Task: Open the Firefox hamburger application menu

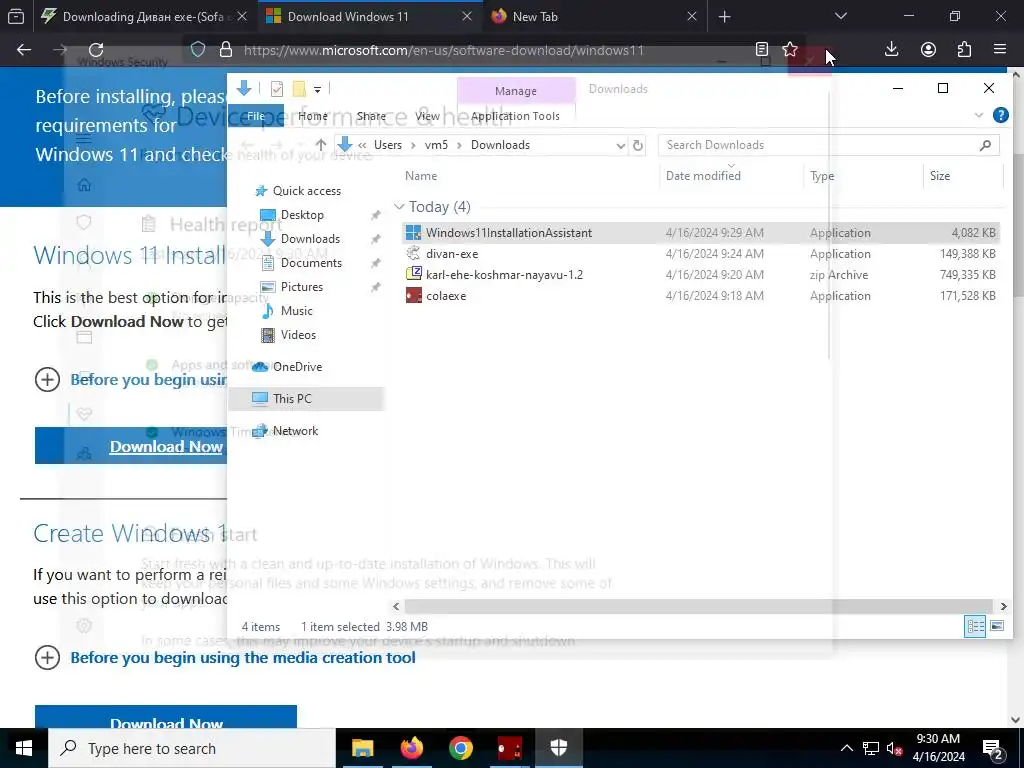Action: point(1000,49)
